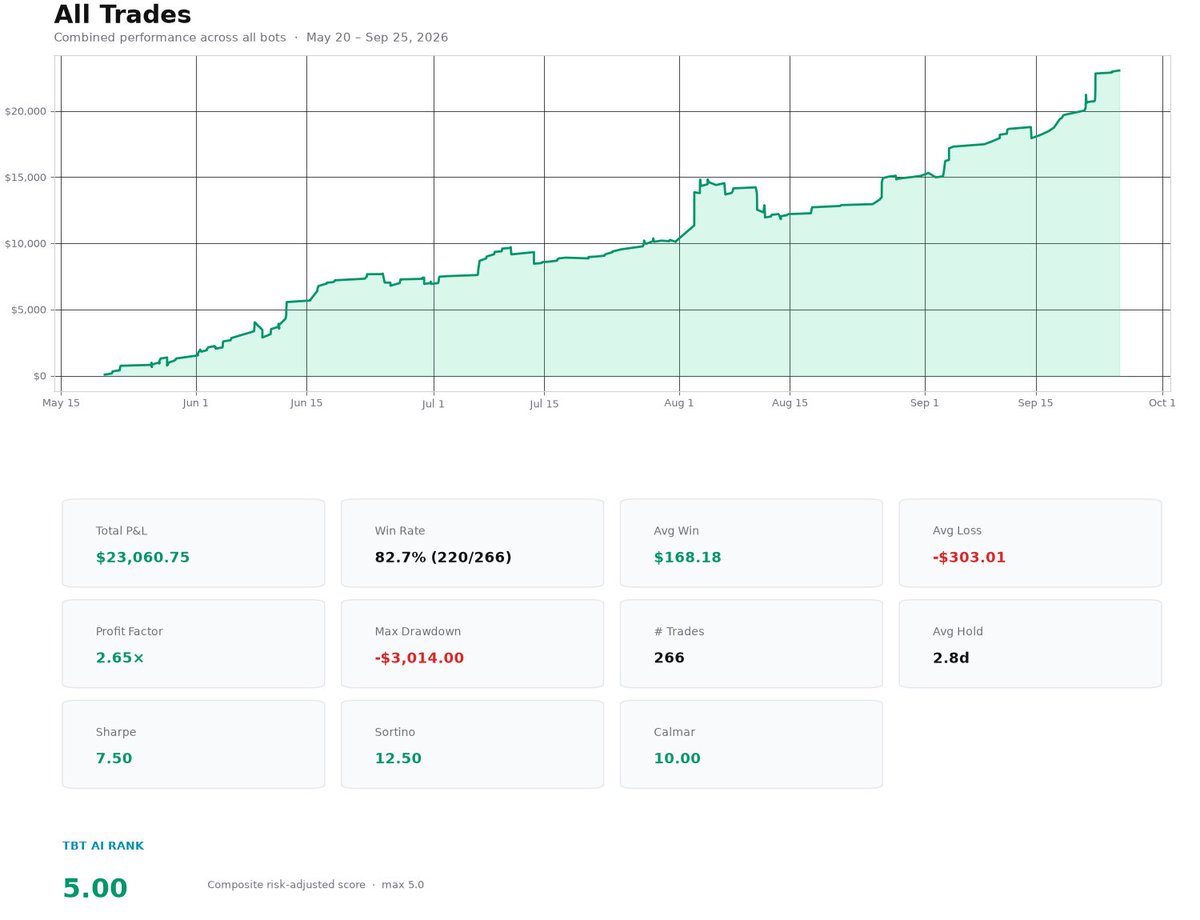Click the Sharpe value 7.50
1200x920 pixels.
tap(114, 758)
